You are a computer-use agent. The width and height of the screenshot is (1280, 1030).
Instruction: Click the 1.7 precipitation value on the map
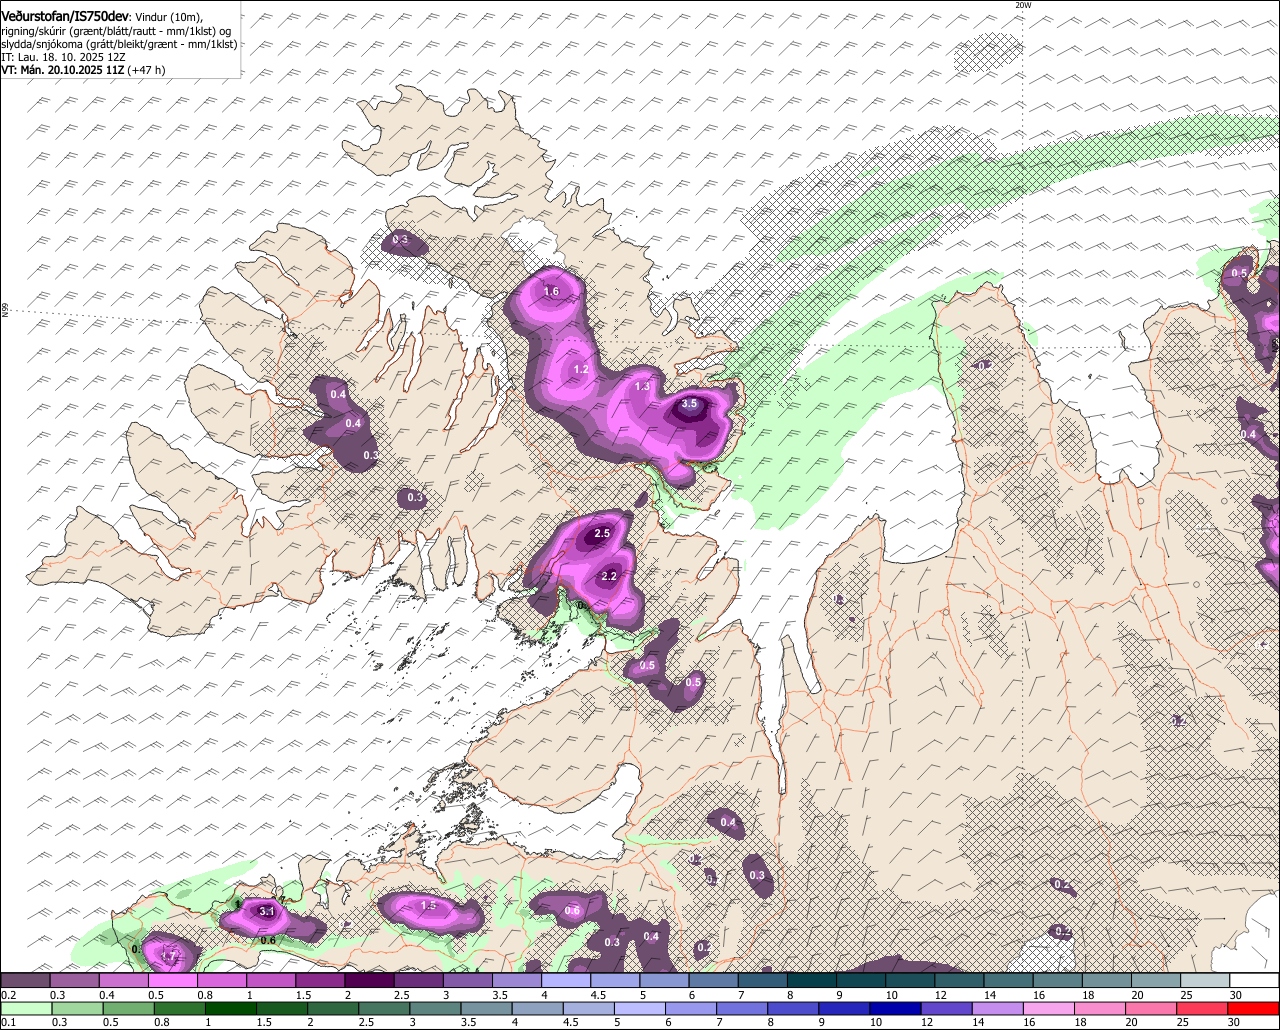[x=169, y=957]
